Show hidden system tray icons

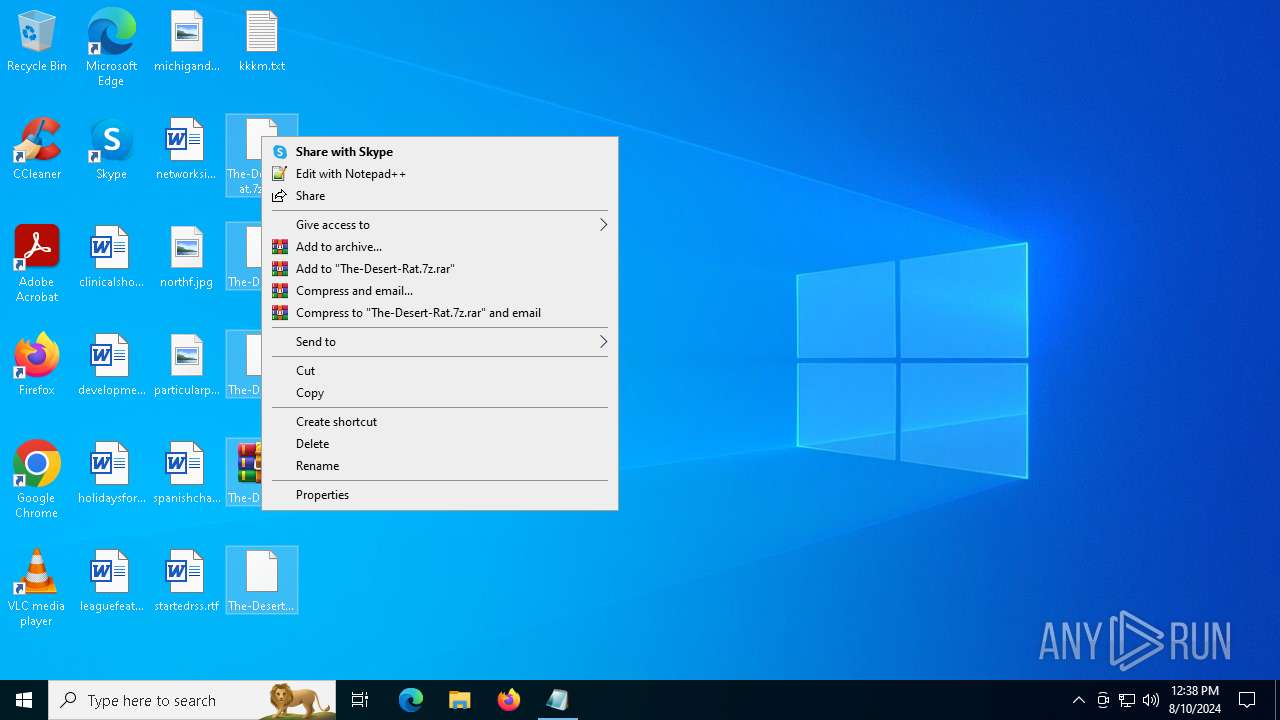click(1078, 700)
